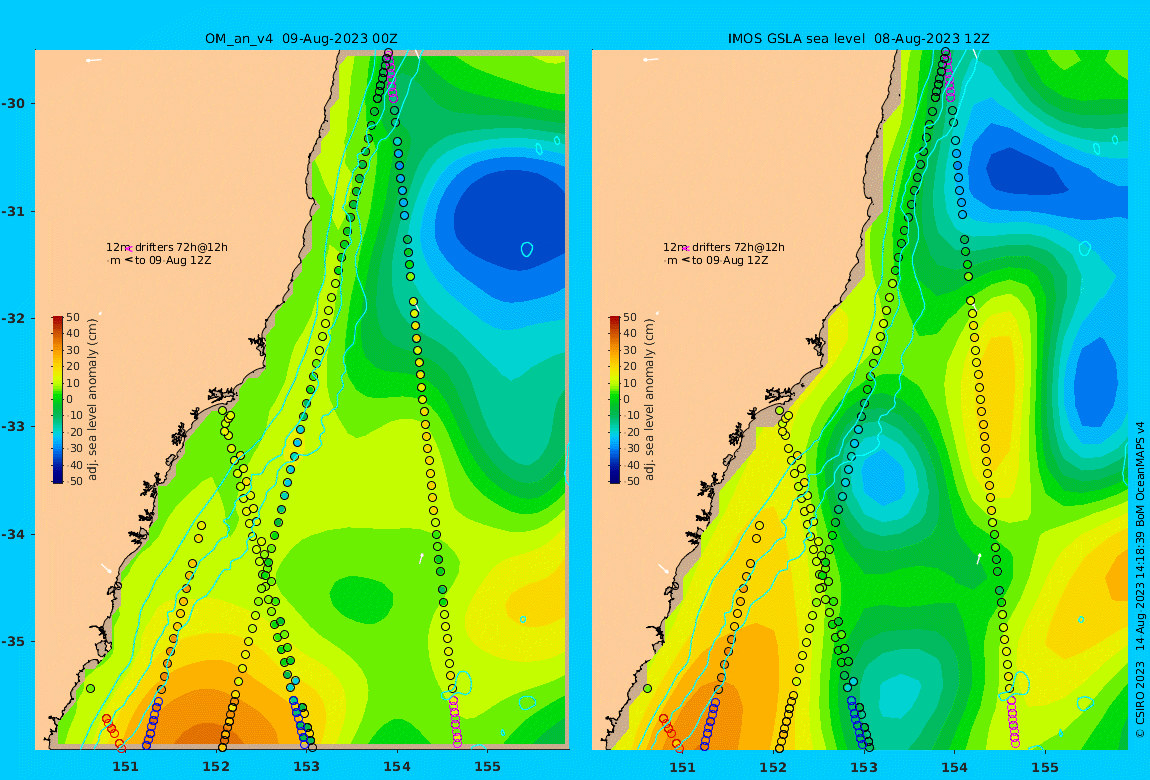1150x780 pixels.
Task: Click the white arrow on the left map's coast
Action: (107, 568)
